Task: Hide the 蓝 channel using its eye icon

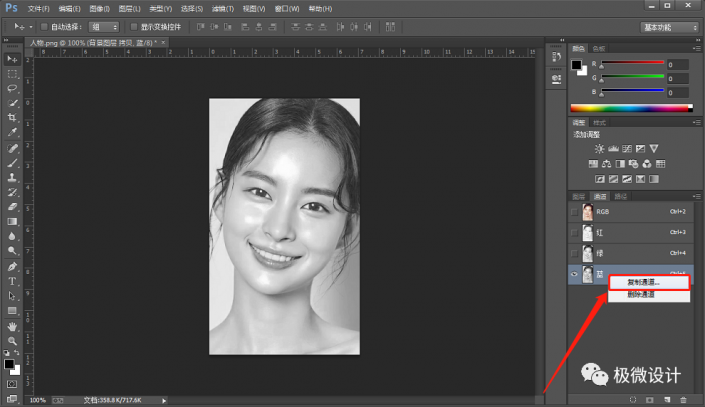Action: point(576,274)
